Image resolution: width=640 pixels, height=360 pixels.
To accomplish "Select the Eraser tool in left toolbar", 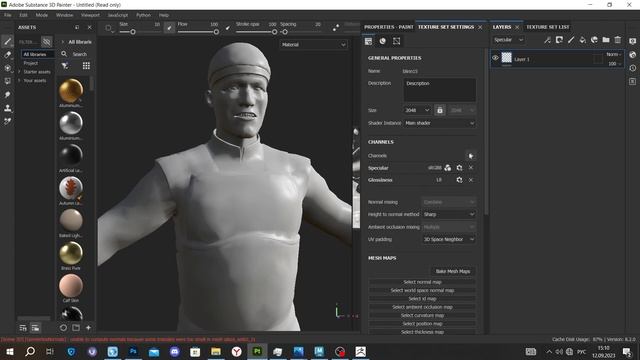I will click(x=7, y=55).
